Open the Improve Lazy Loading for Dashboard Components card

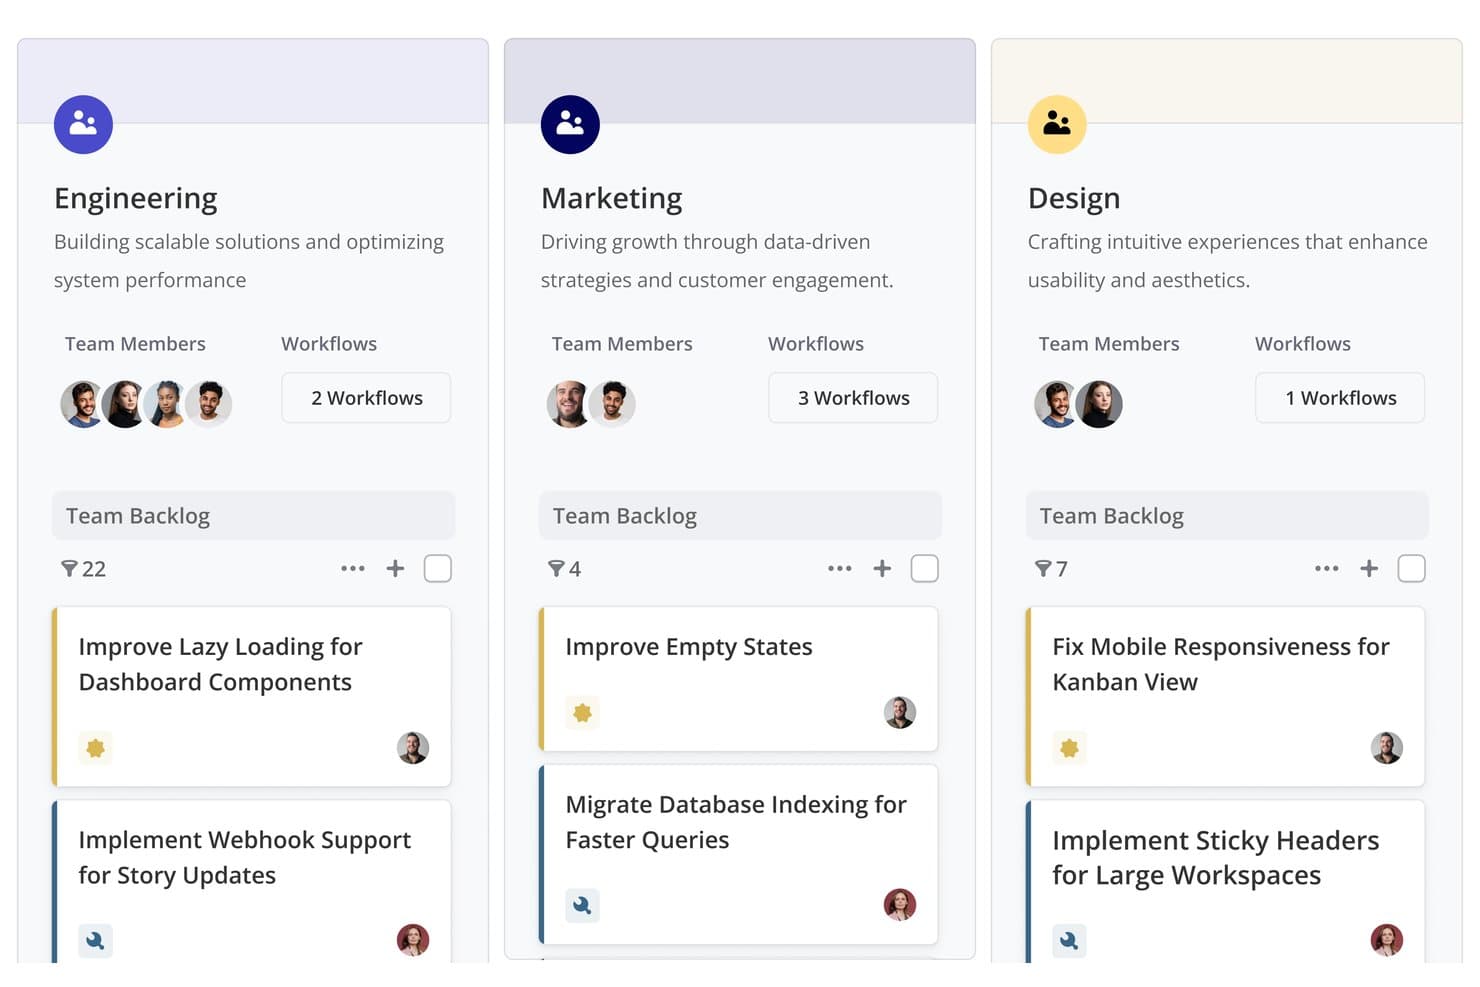(252, 697)
